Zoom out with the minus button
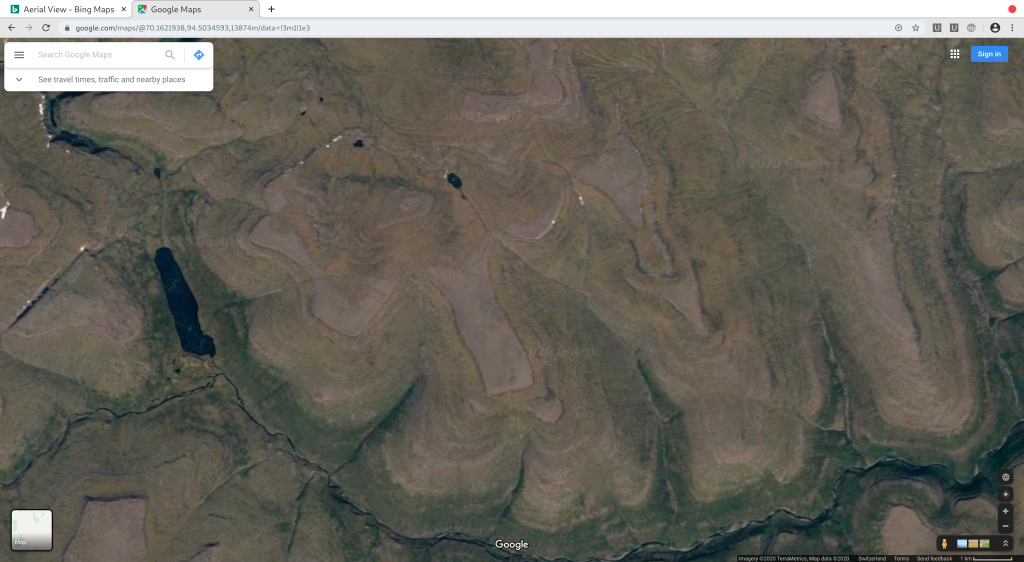 (1006, 526)
